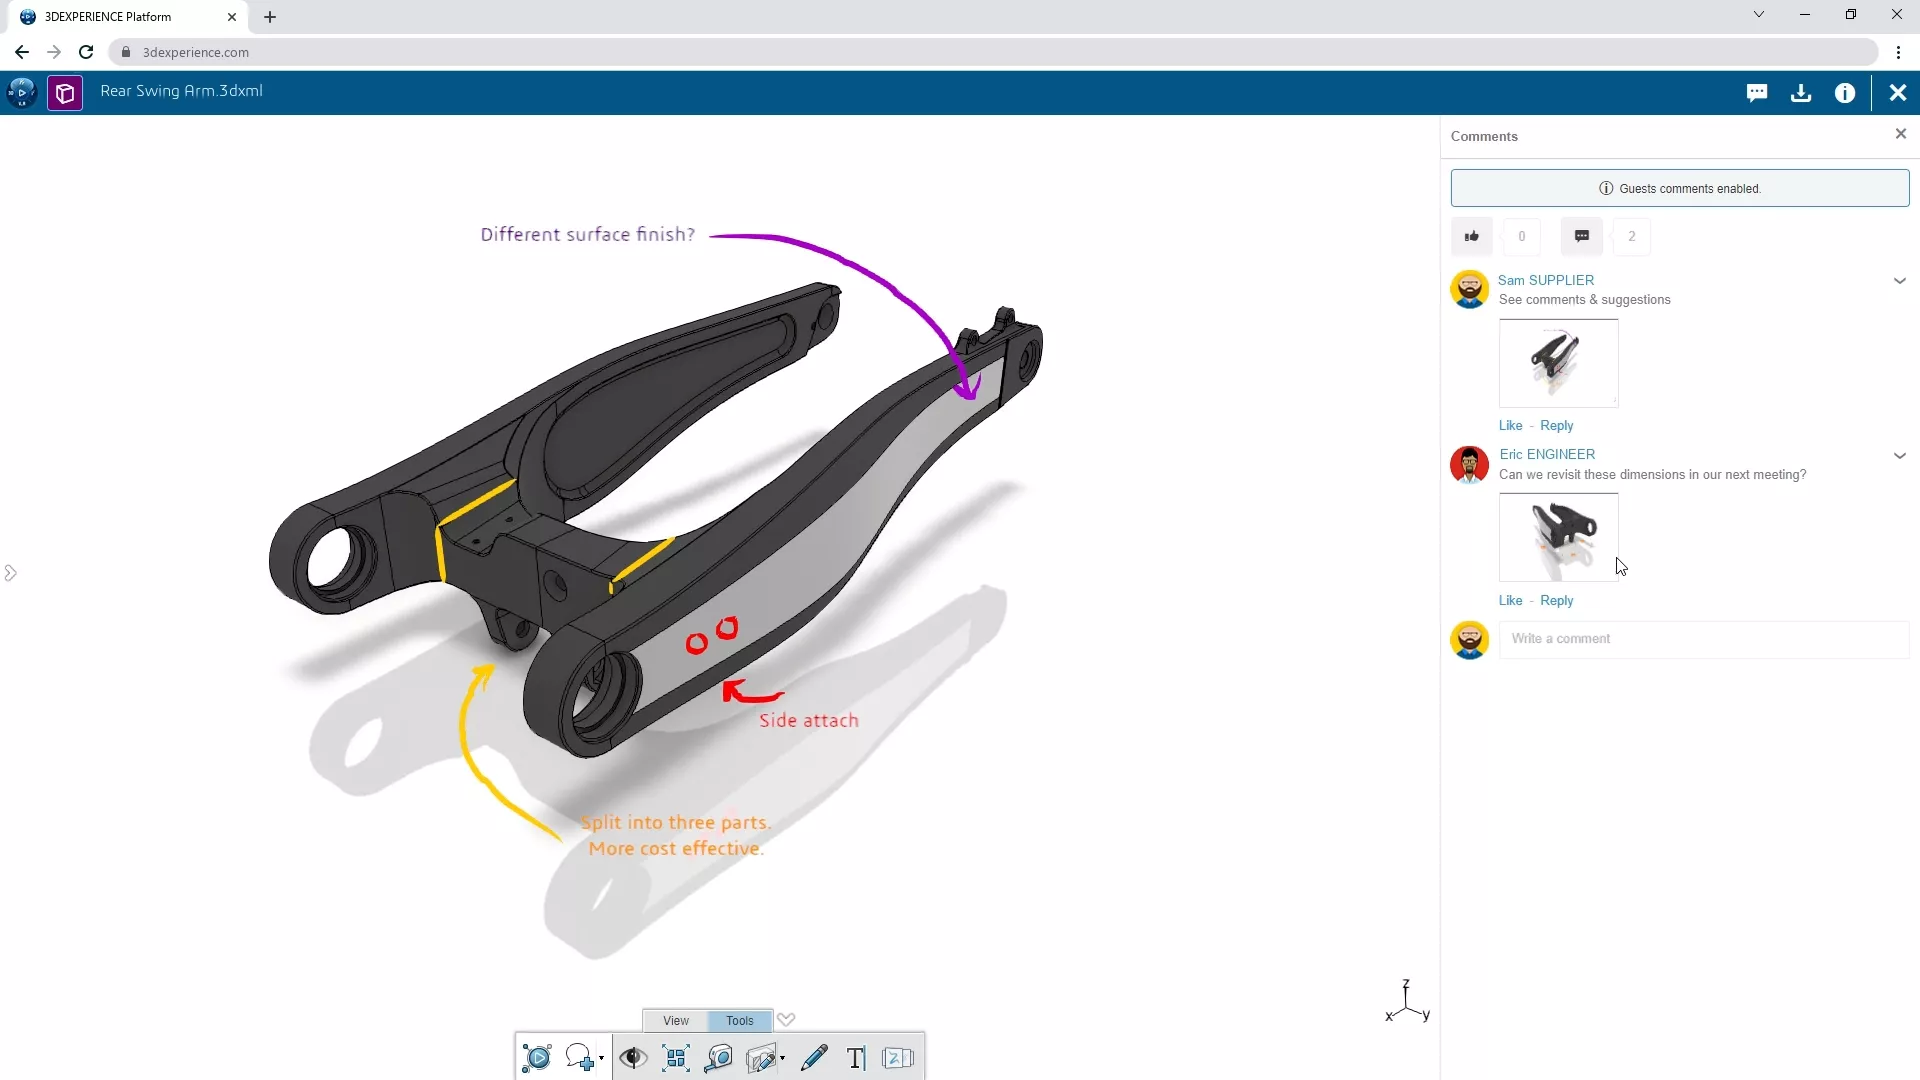Select the Text annotation tool
This screenshot has width=1920, height=1080.
point(857,1058)
